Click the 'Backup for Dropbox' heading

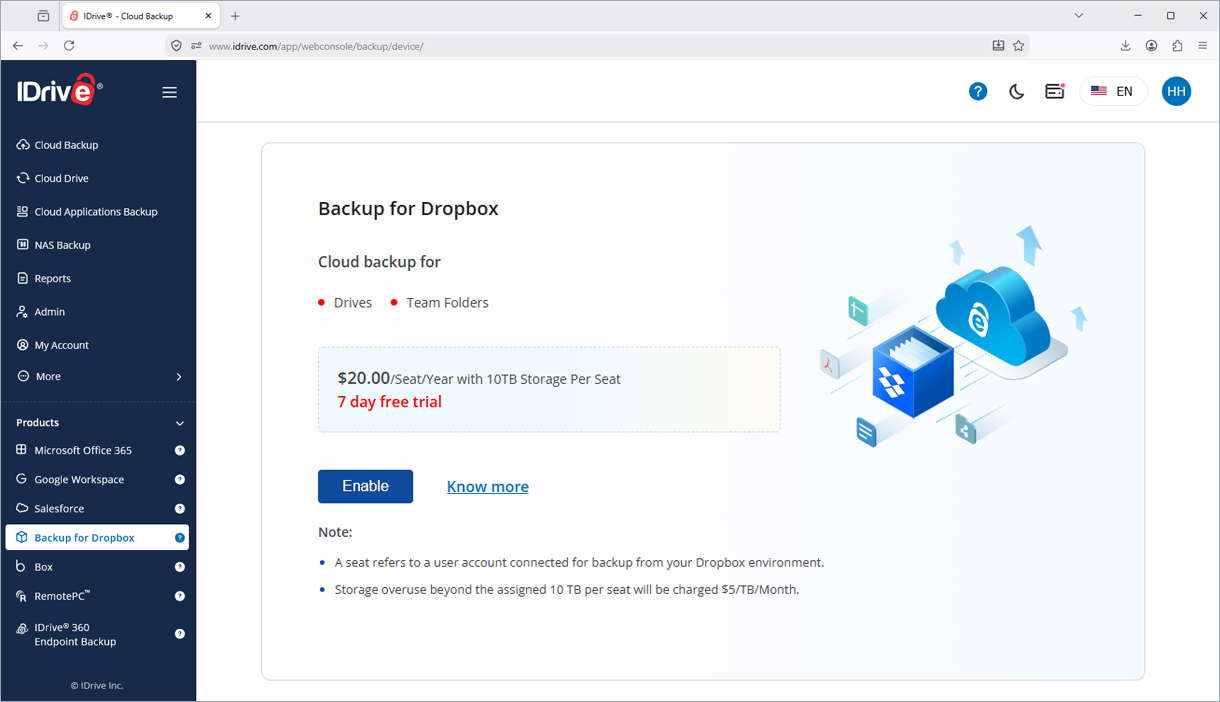408,209
